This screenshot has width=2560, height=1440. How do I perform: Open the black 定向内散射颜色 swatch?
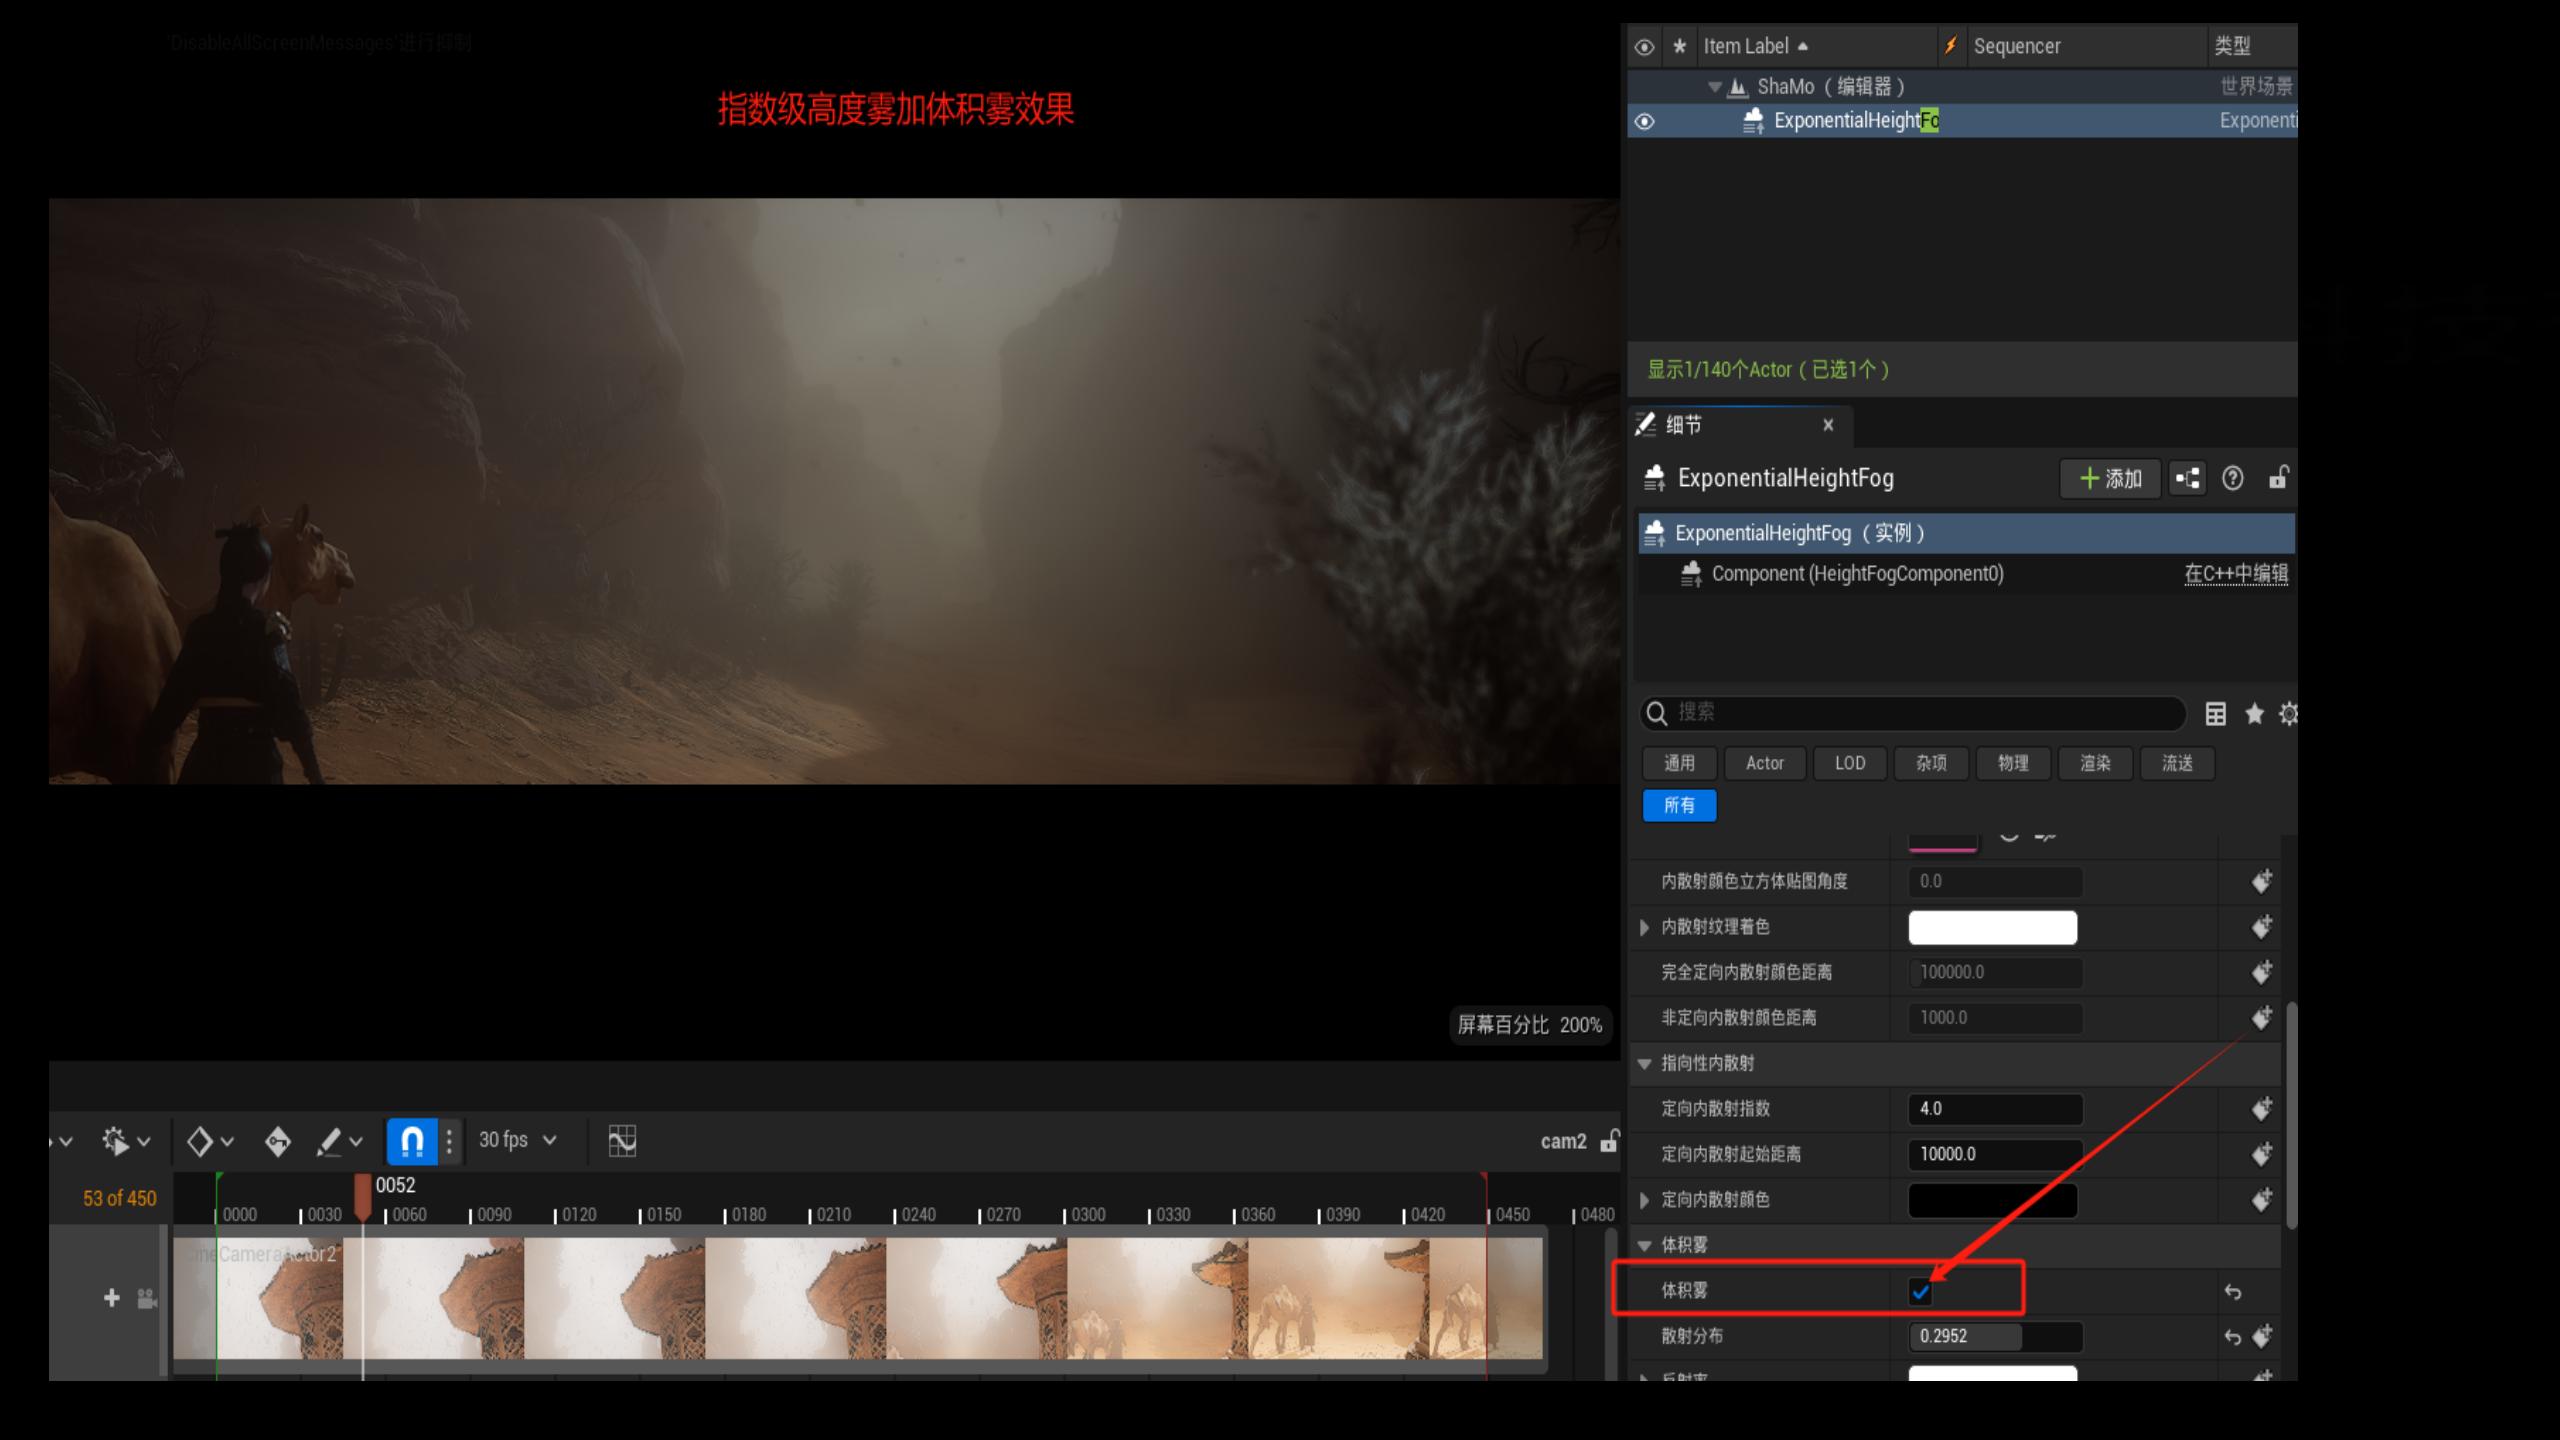[x=1992, y=1200]
